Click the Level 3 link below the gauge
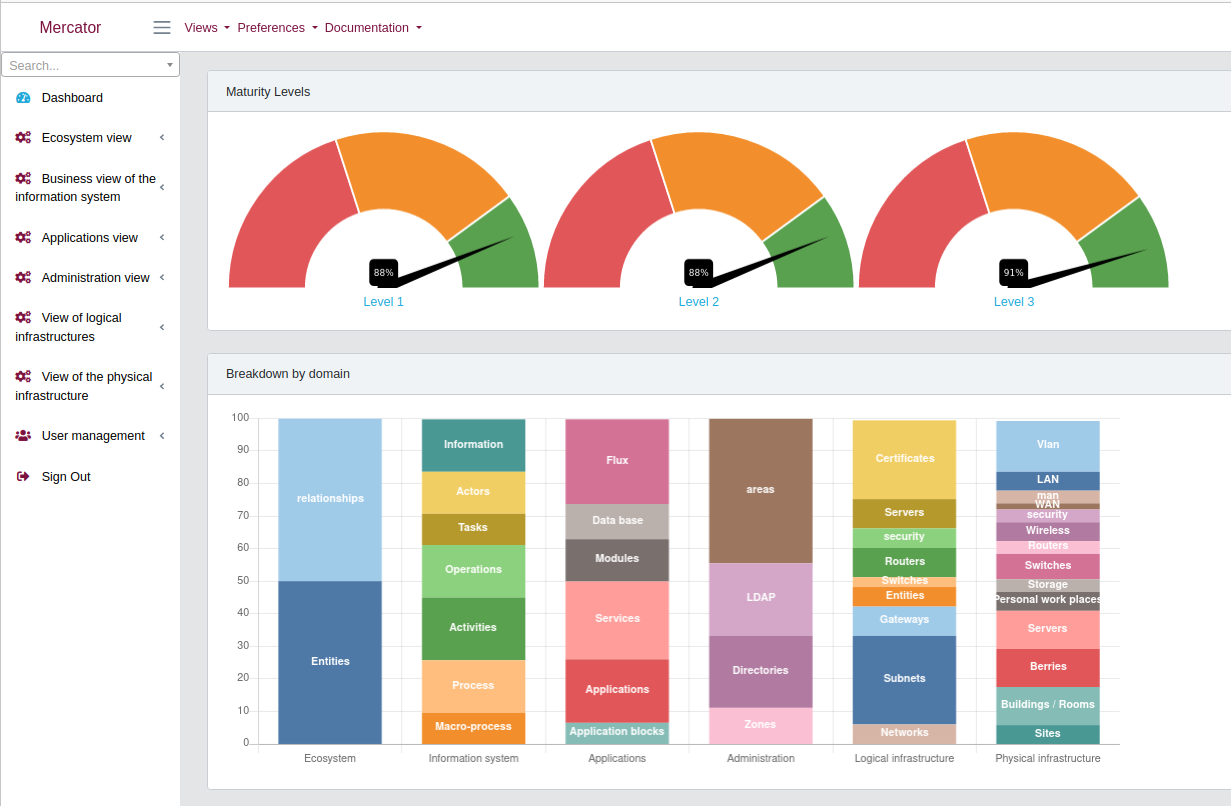The image size is (1231, 806). 1013,301
